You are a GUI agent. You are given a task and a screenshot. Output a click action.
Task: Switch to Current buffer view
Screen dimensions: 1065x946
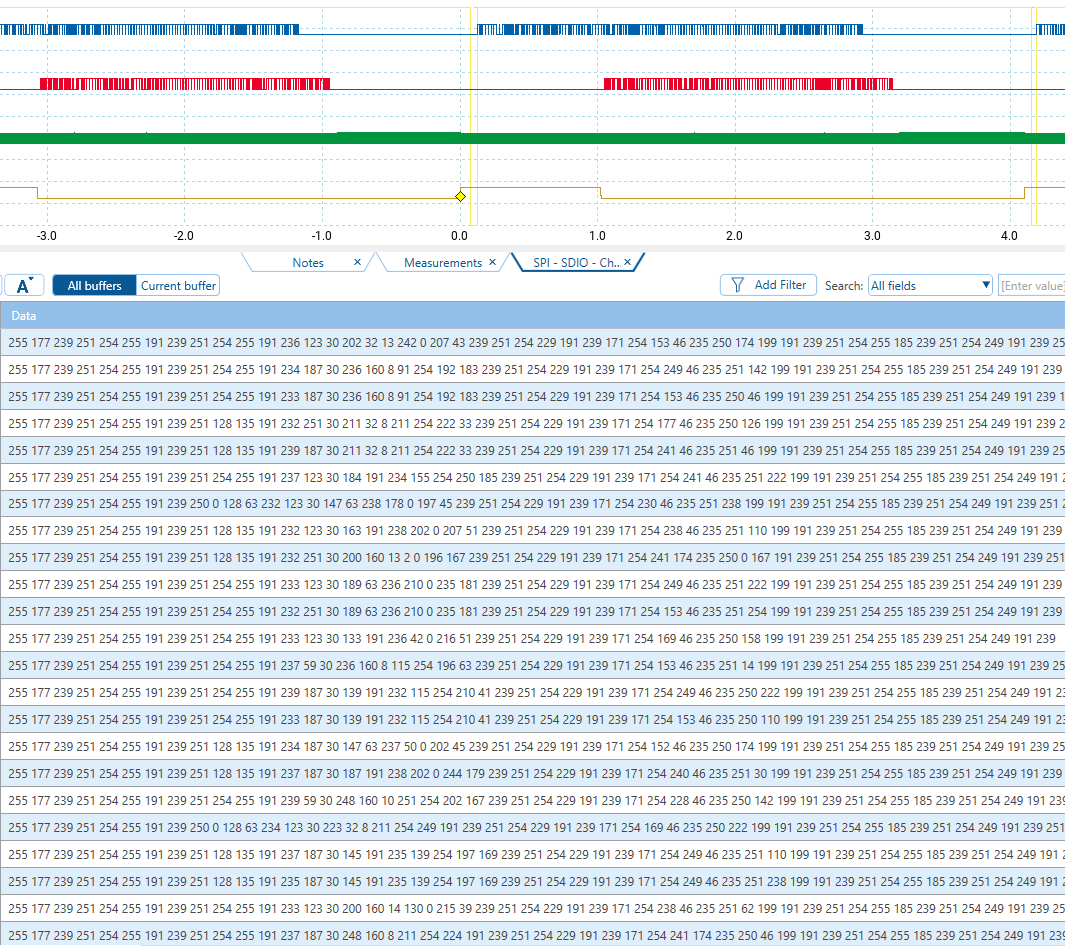click(x=178, y=286)
